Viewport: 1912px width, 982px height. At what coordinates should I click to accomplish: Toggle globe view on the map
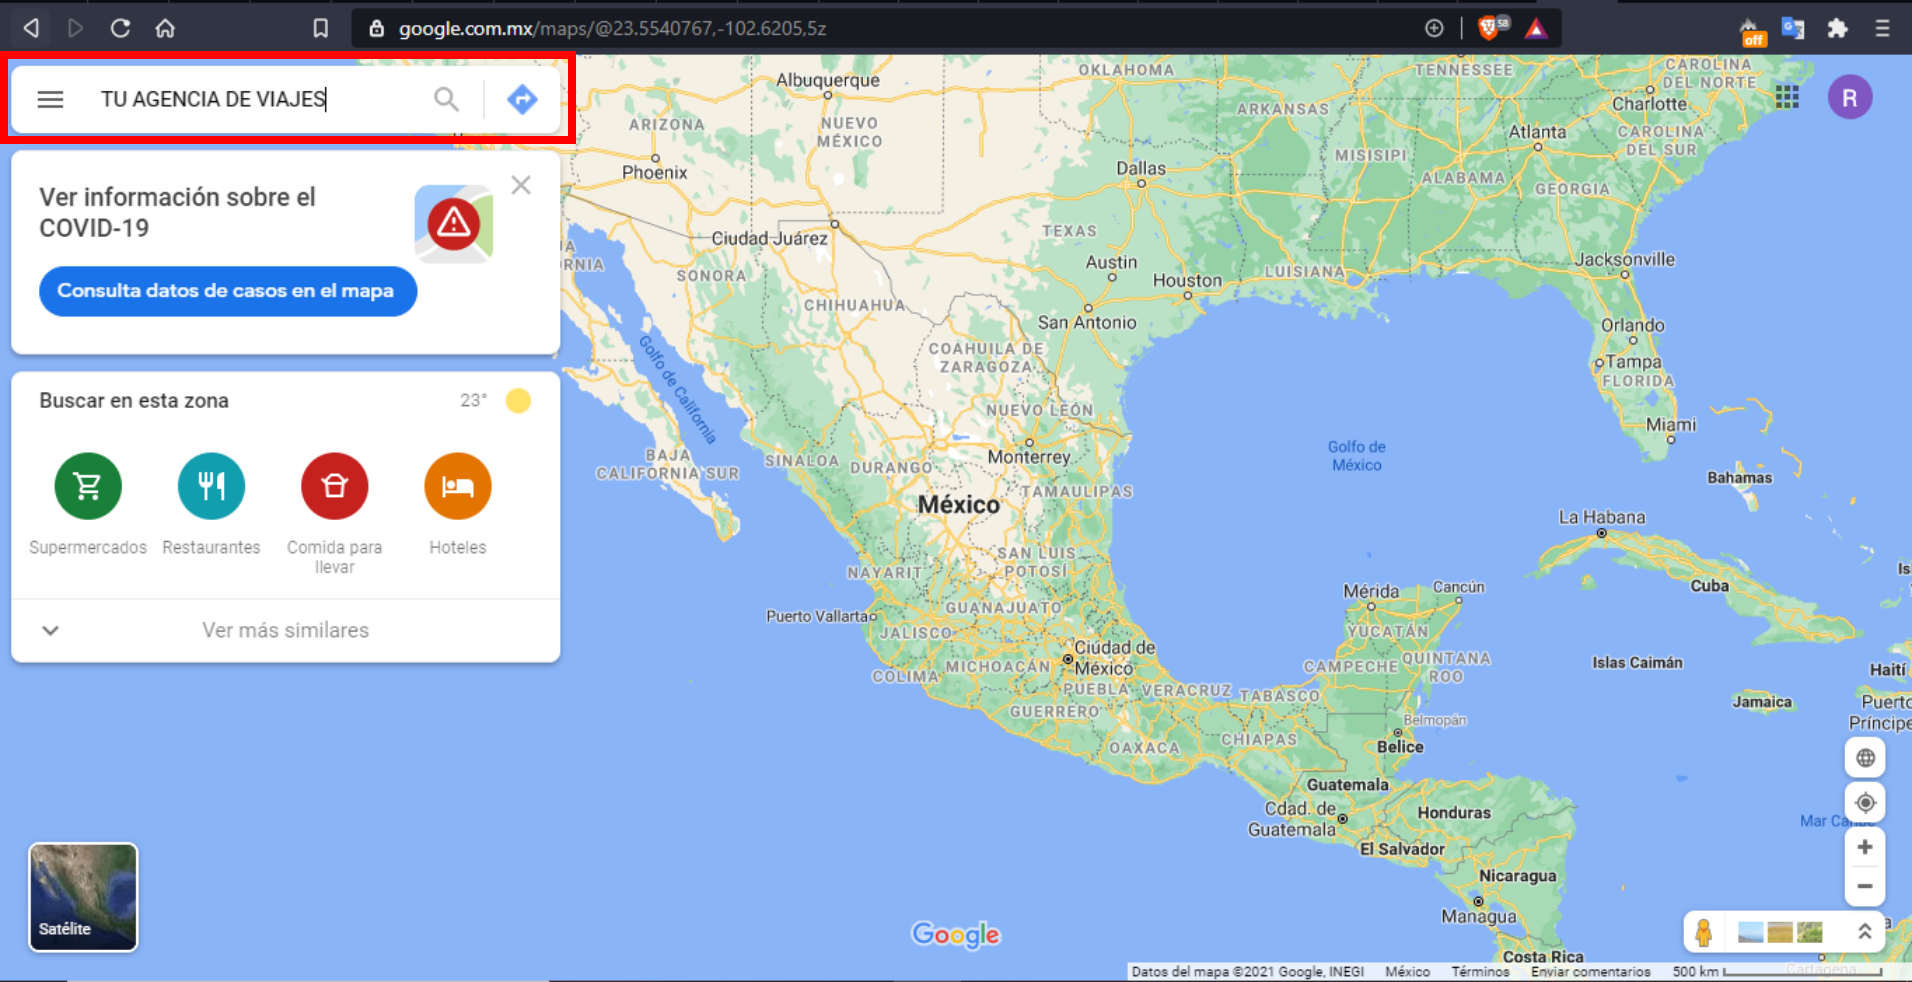[1865, 758]
